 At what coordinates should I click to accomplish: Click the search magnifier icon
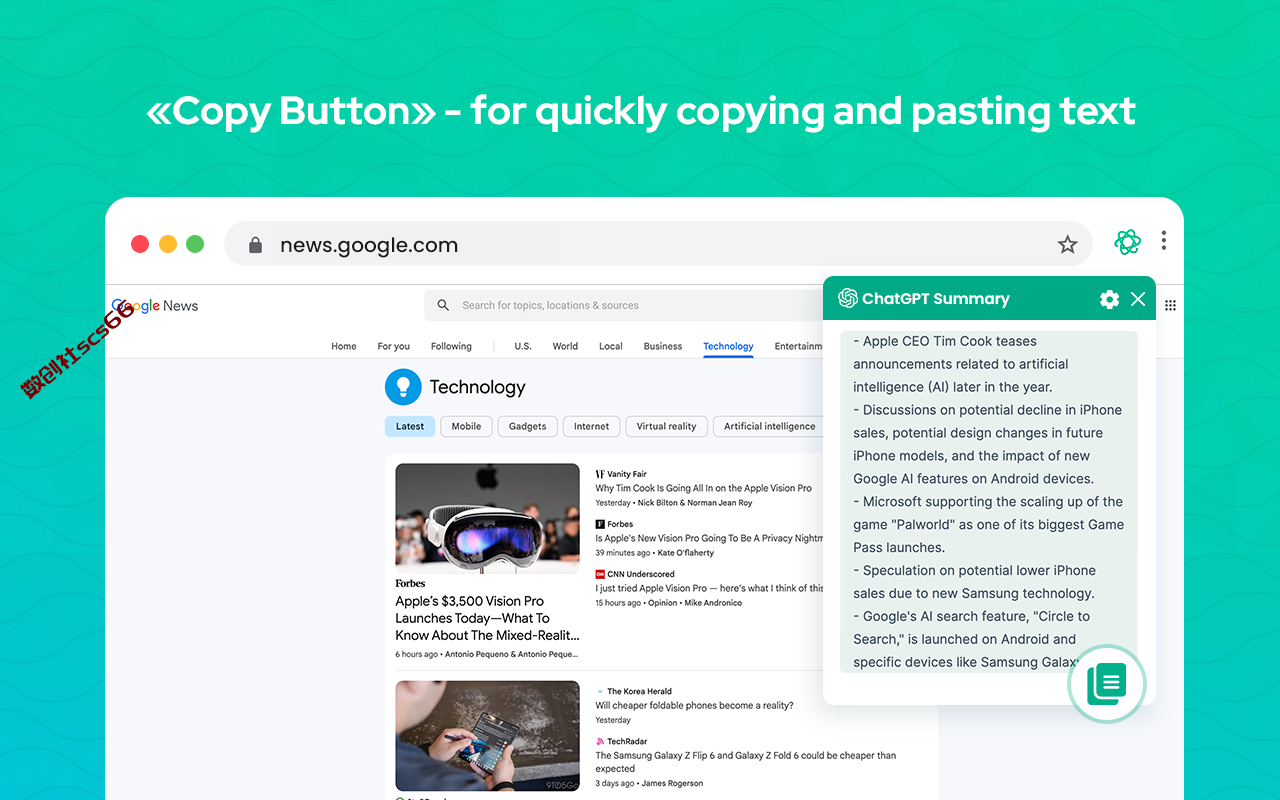(x=443, y=305)
